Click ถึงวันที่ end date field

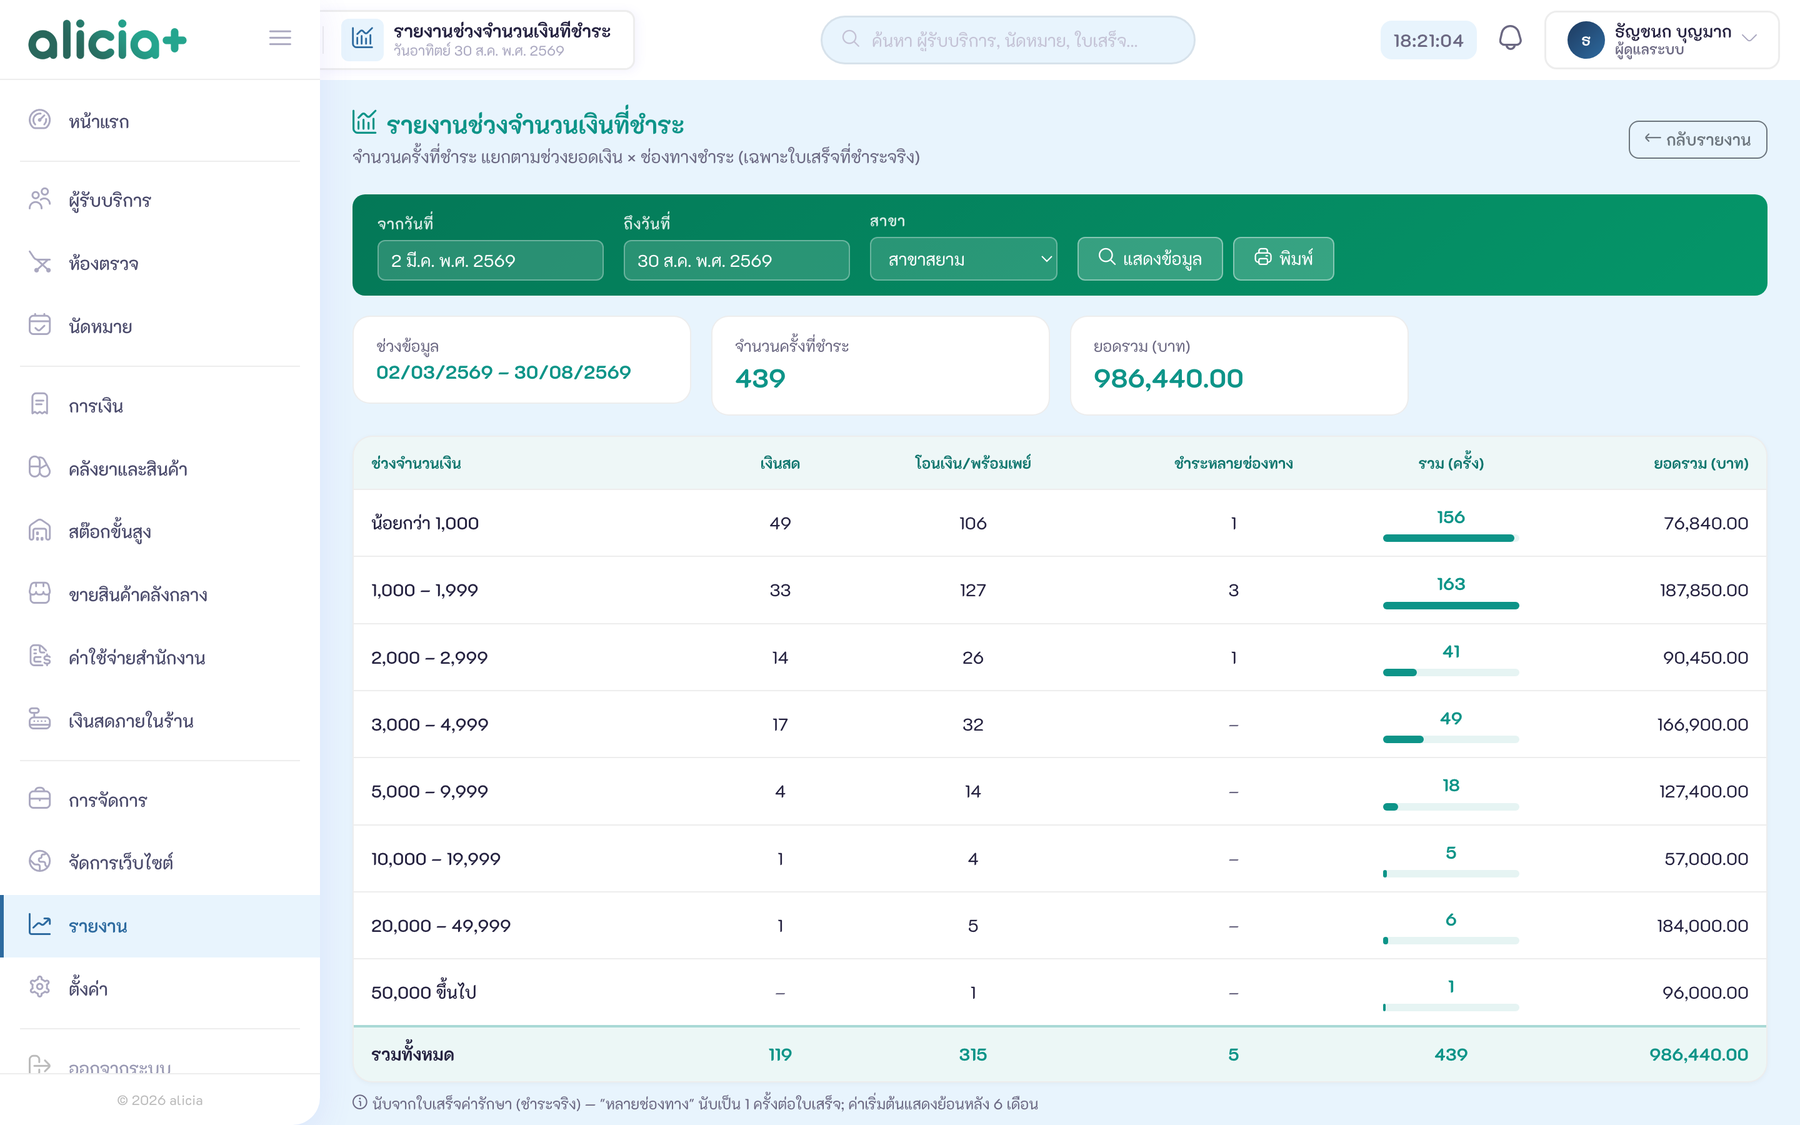(736, 260)
